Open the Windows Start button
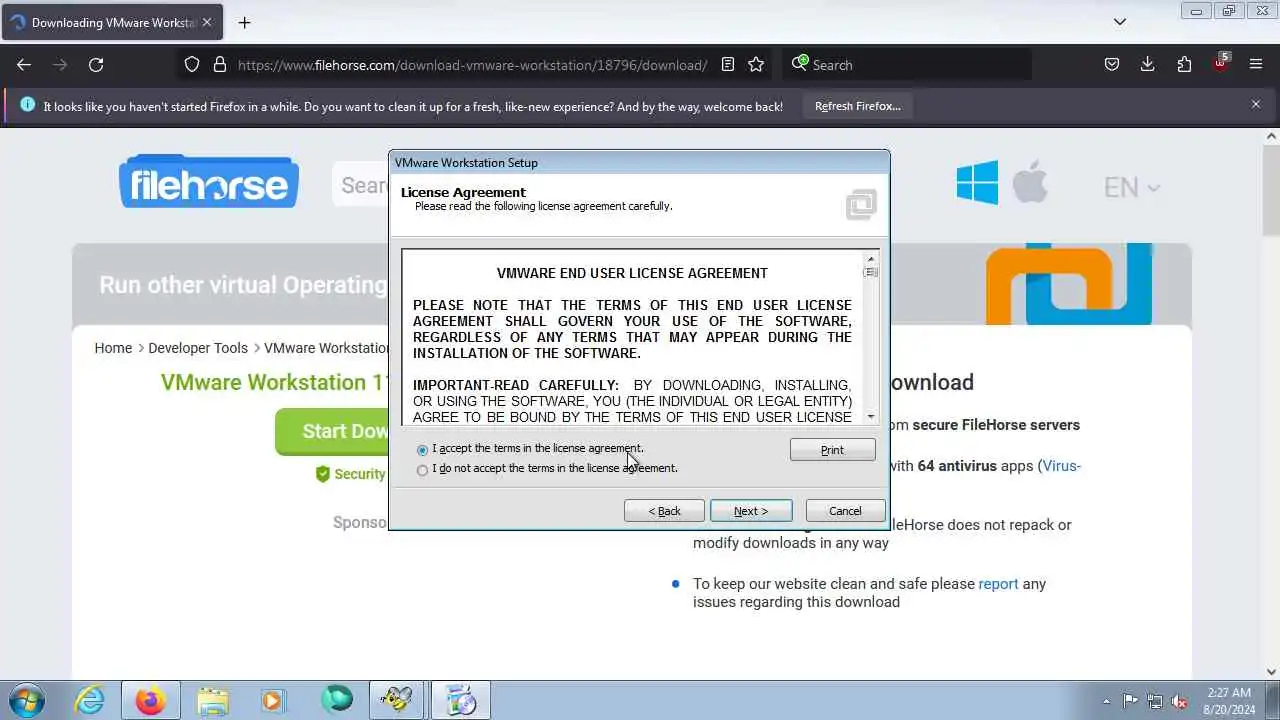Viewport: 1280px width, 720px height. [25, 700]
